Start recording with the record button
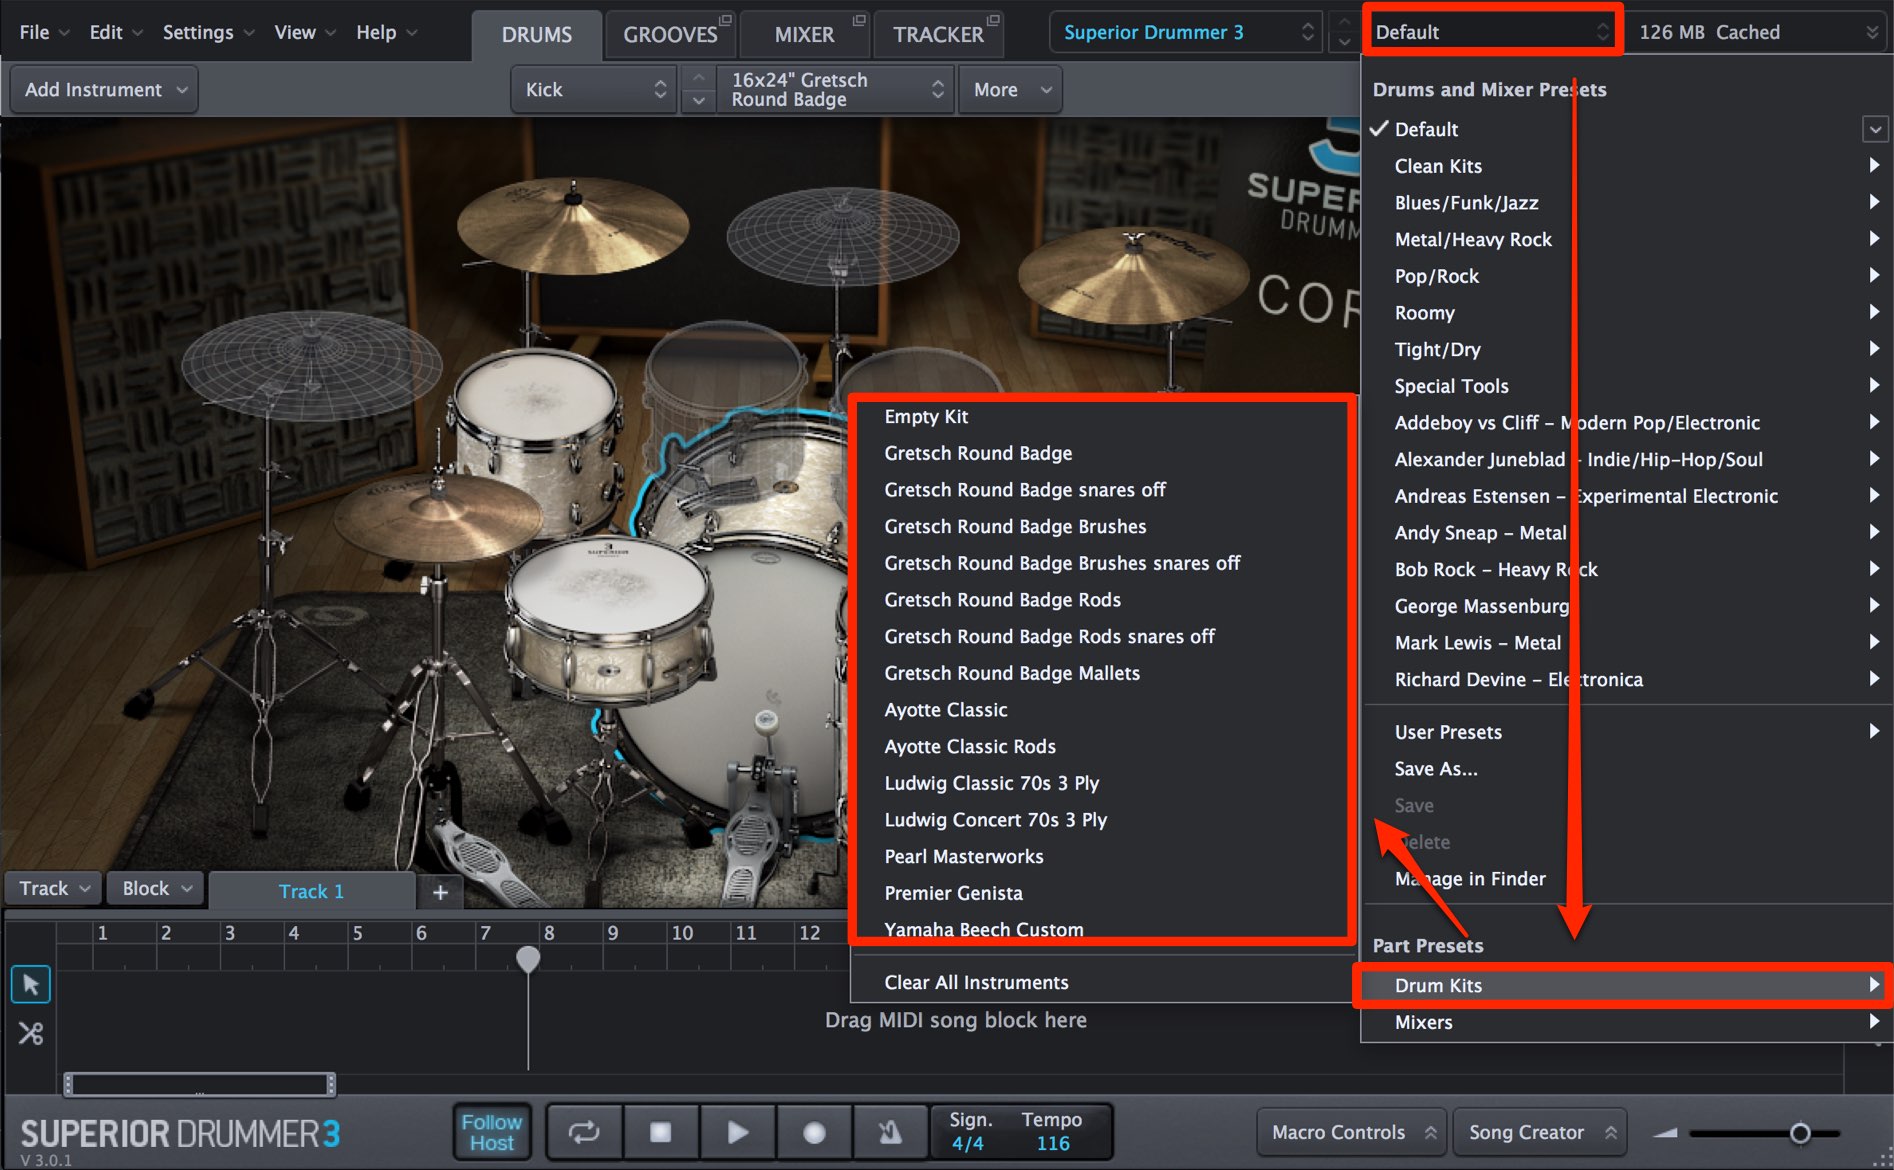The image size is (1894, 1170). pyautogui.click(x=814, y=1132)
